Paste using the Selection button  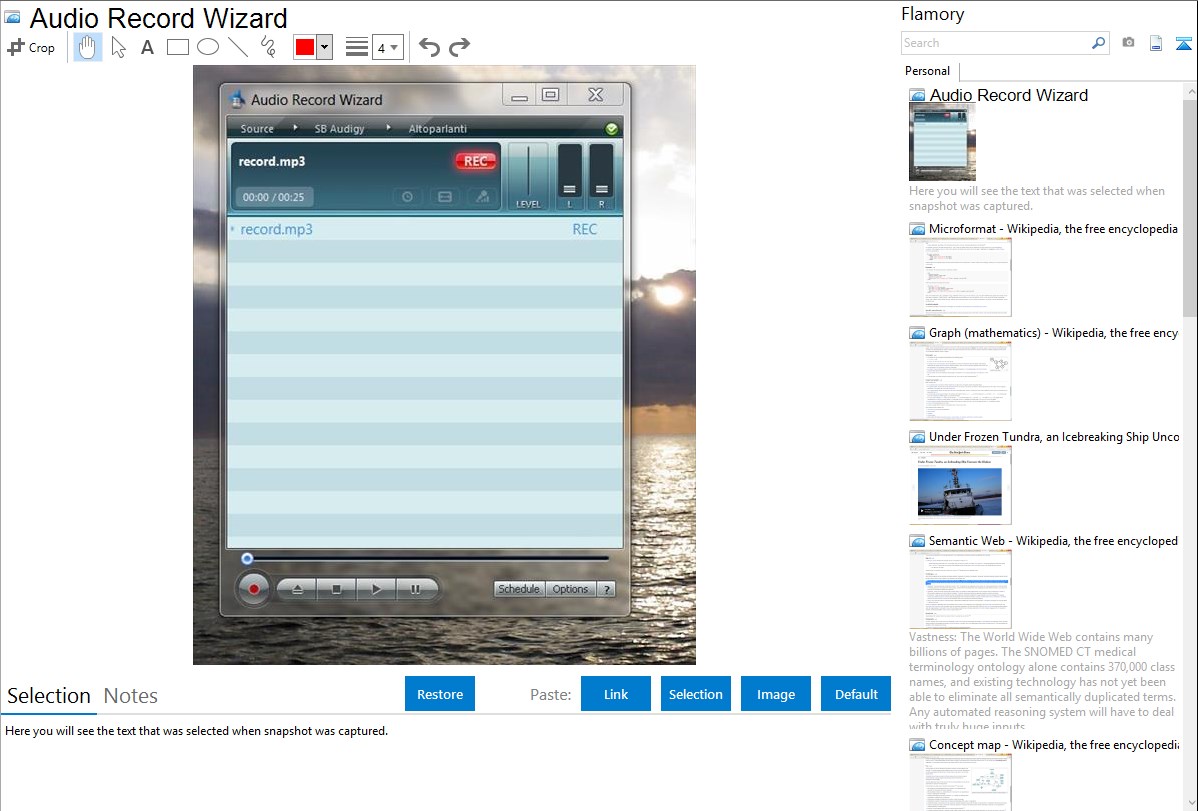point(696,694)
